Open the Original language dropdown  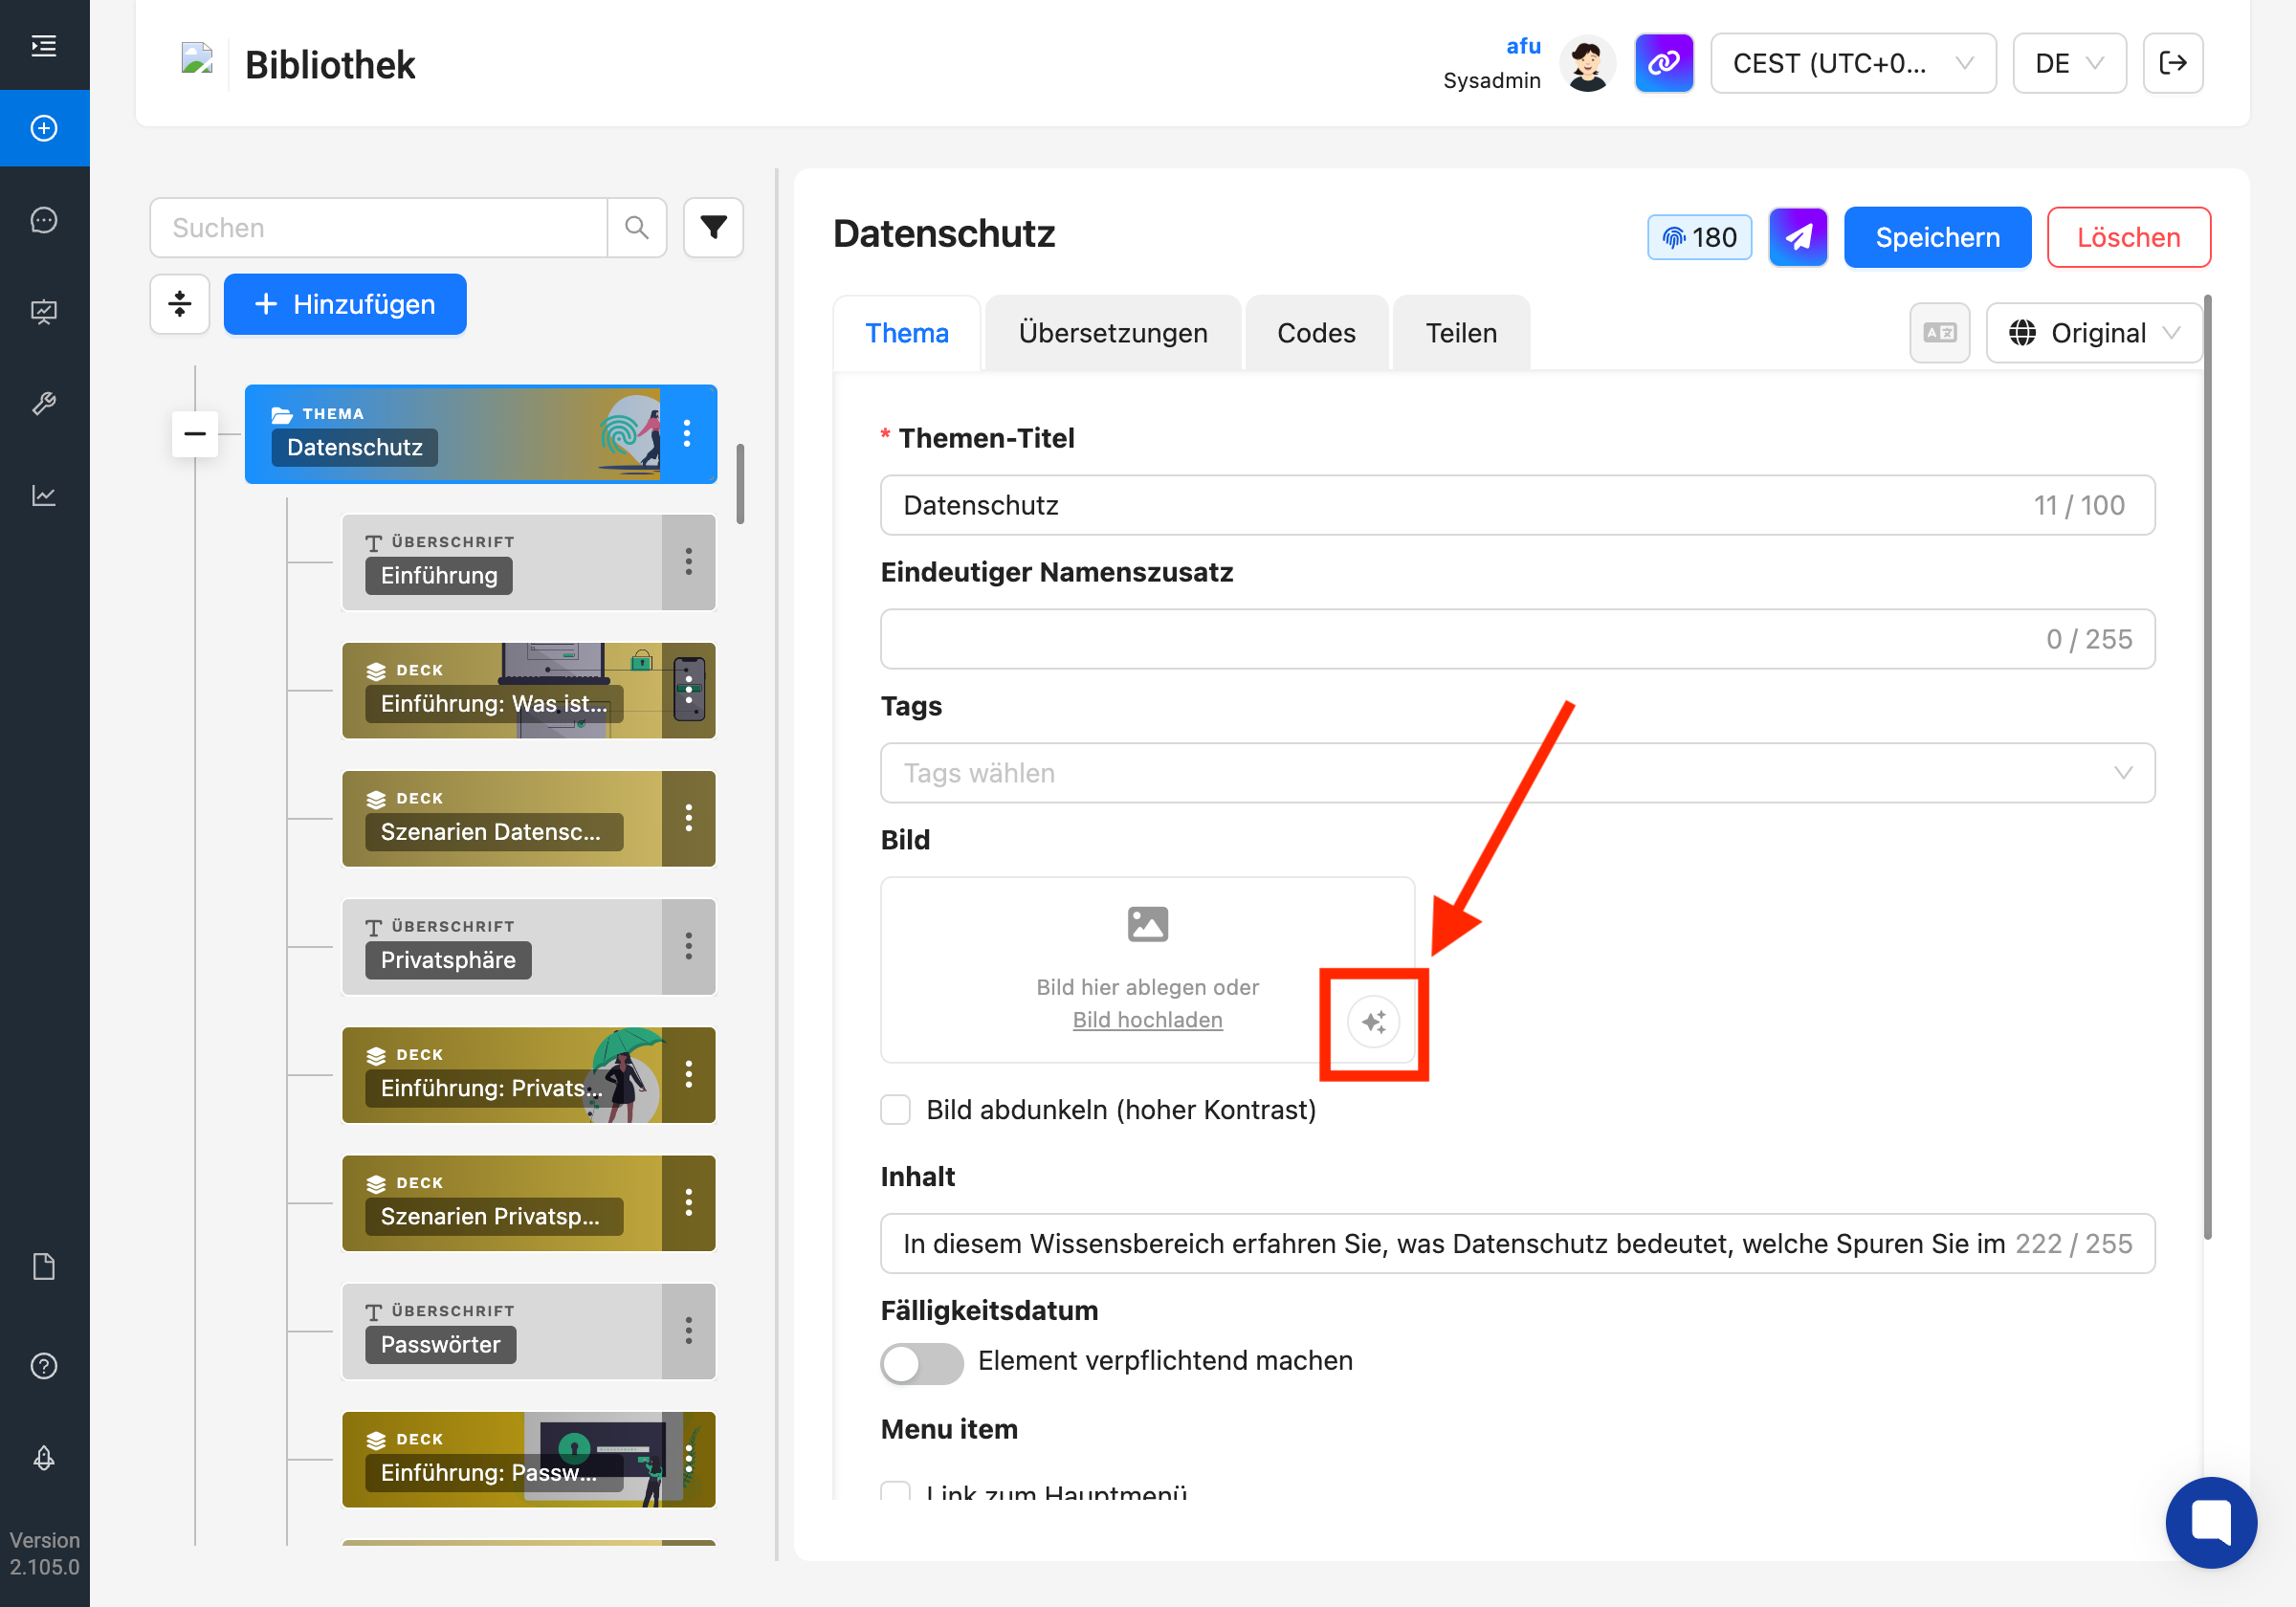[2093, 333]
